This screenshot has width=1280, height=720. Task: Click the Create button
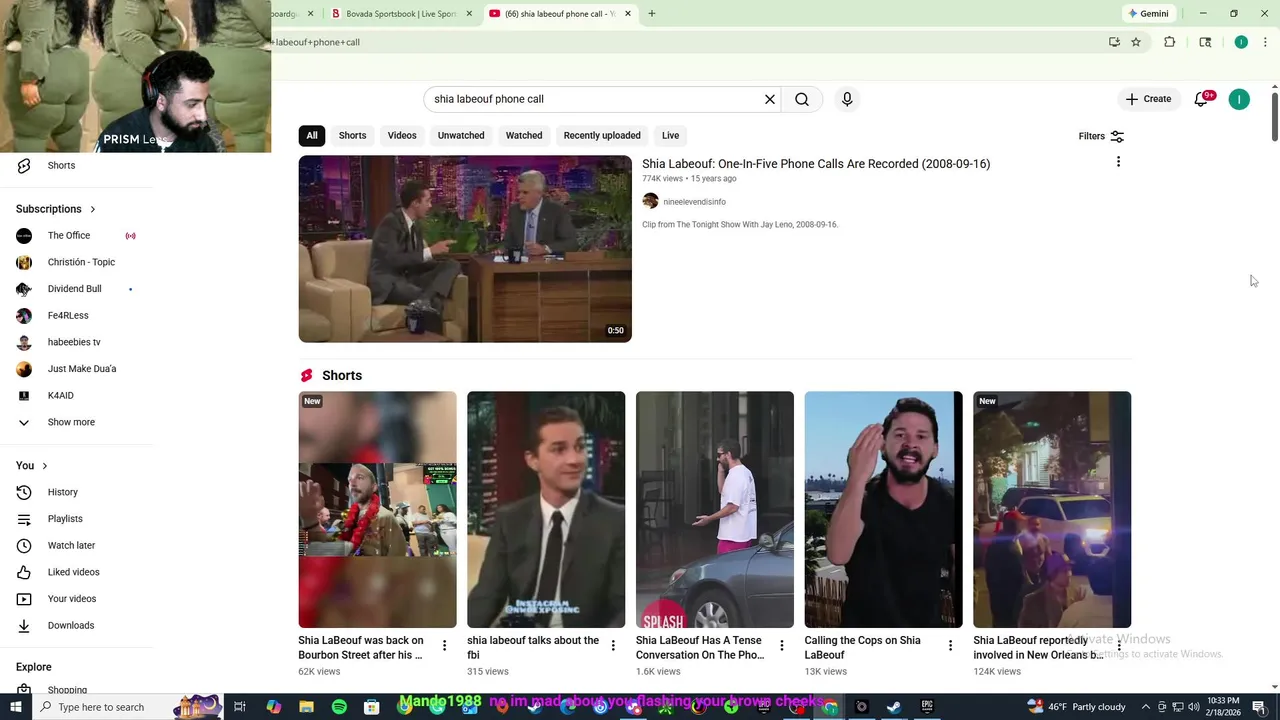tap(1148, 99)
